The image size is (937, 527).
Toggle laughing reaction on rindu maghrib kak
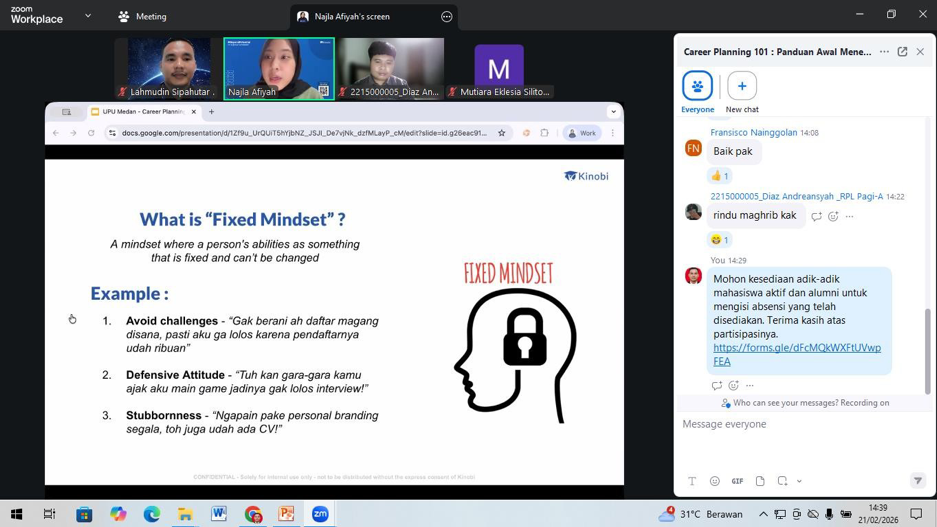[x=720, y=240]
